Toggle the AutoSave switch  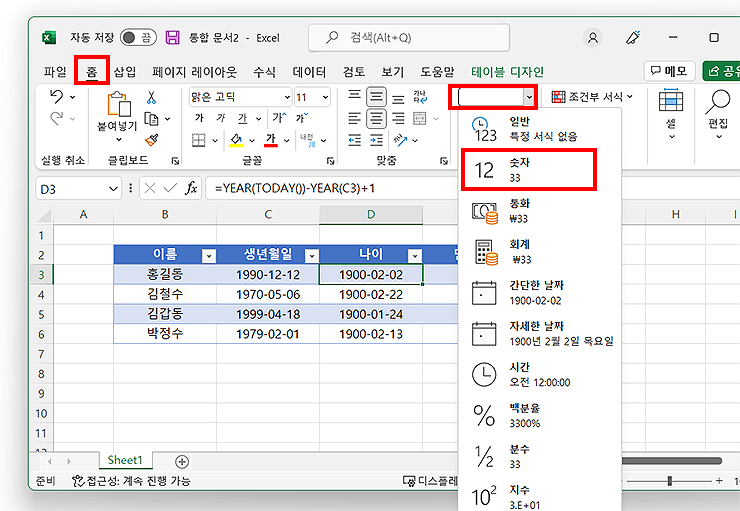point(138,37)
